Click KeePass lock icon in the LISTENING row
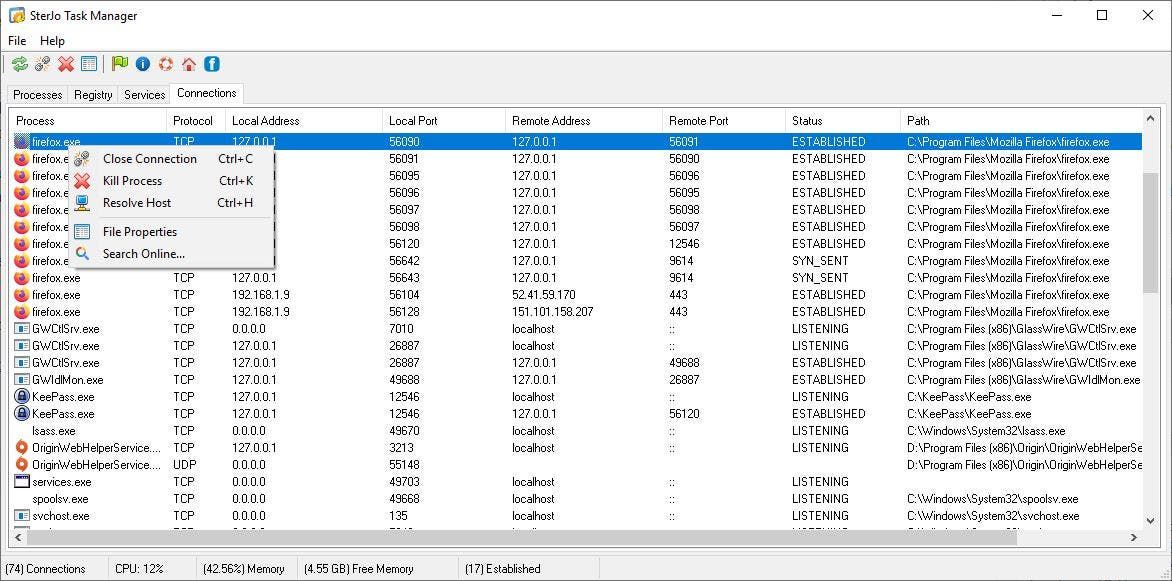Viewport: 1172px width, 581px height. (x=22, y=396)
